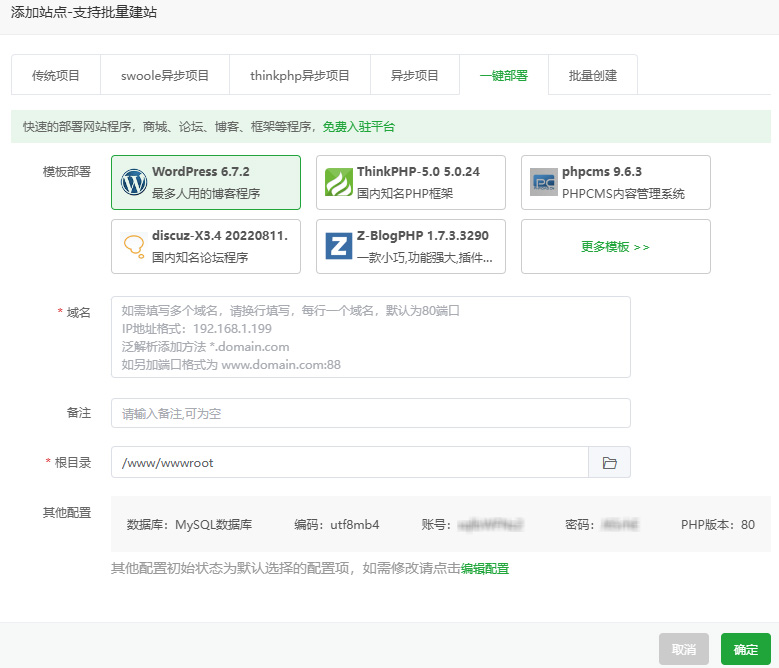This screenshot has height=668, width=779.
Task: Click the discuz speech bubble icon
Action: [x=134, y=246]
